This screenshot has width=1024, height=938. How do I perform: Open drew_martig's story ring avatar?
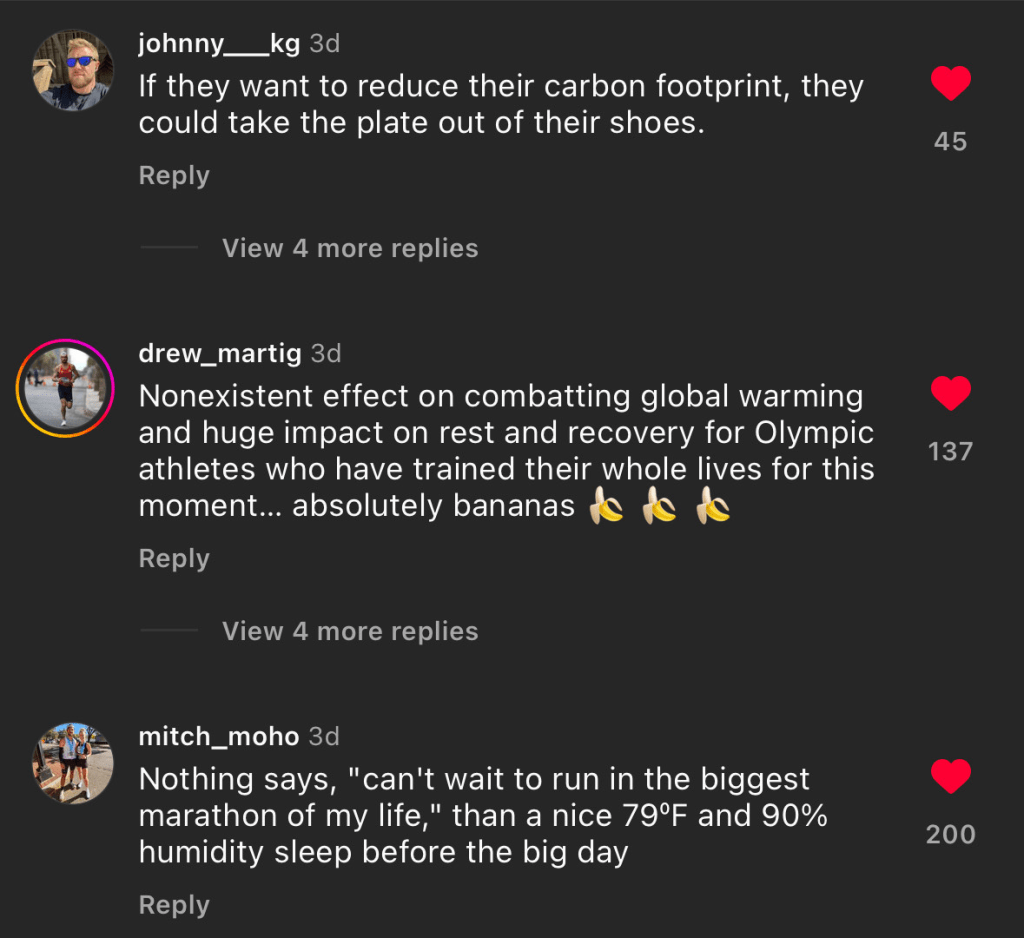pyautogui.click(x=66, y=388)
